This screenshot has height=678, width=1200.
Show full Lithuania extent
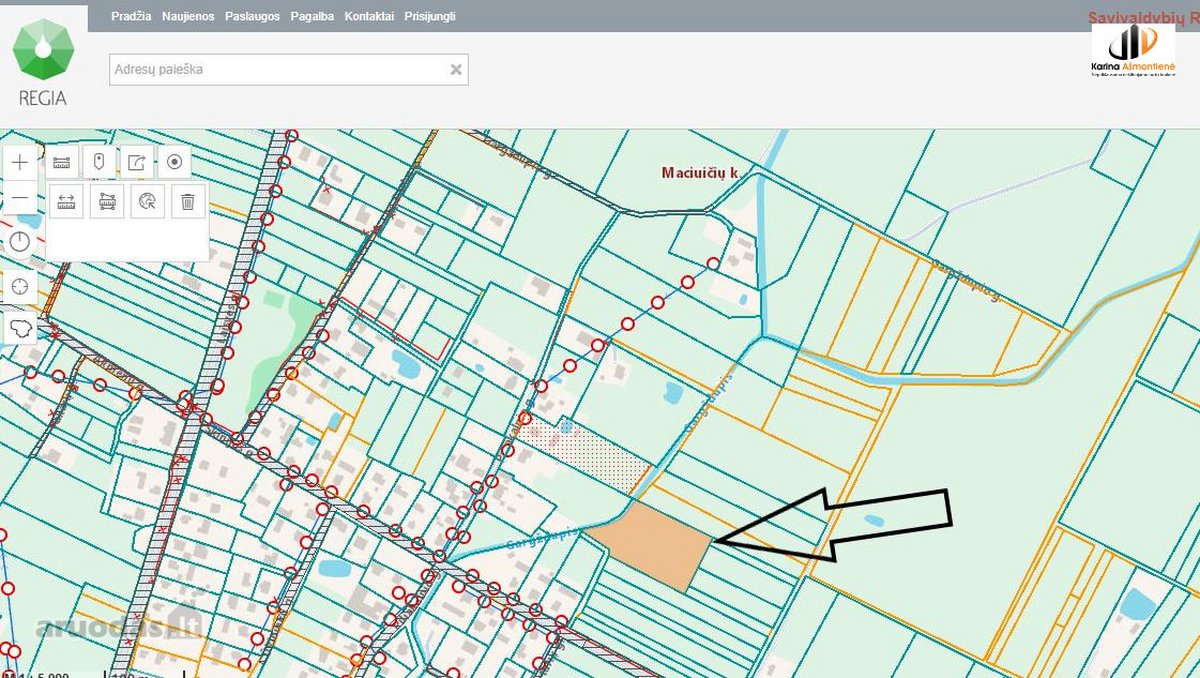coord(21,327)
